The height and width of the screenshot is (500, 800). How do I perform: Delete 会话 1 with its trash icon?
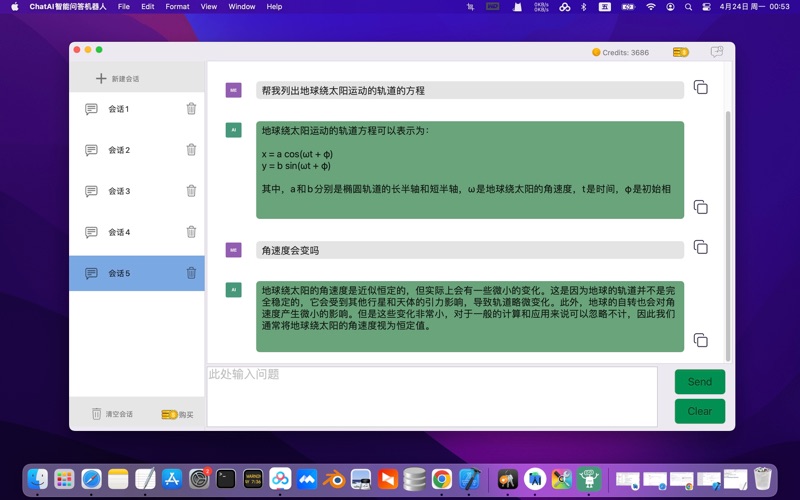point(191,109)
